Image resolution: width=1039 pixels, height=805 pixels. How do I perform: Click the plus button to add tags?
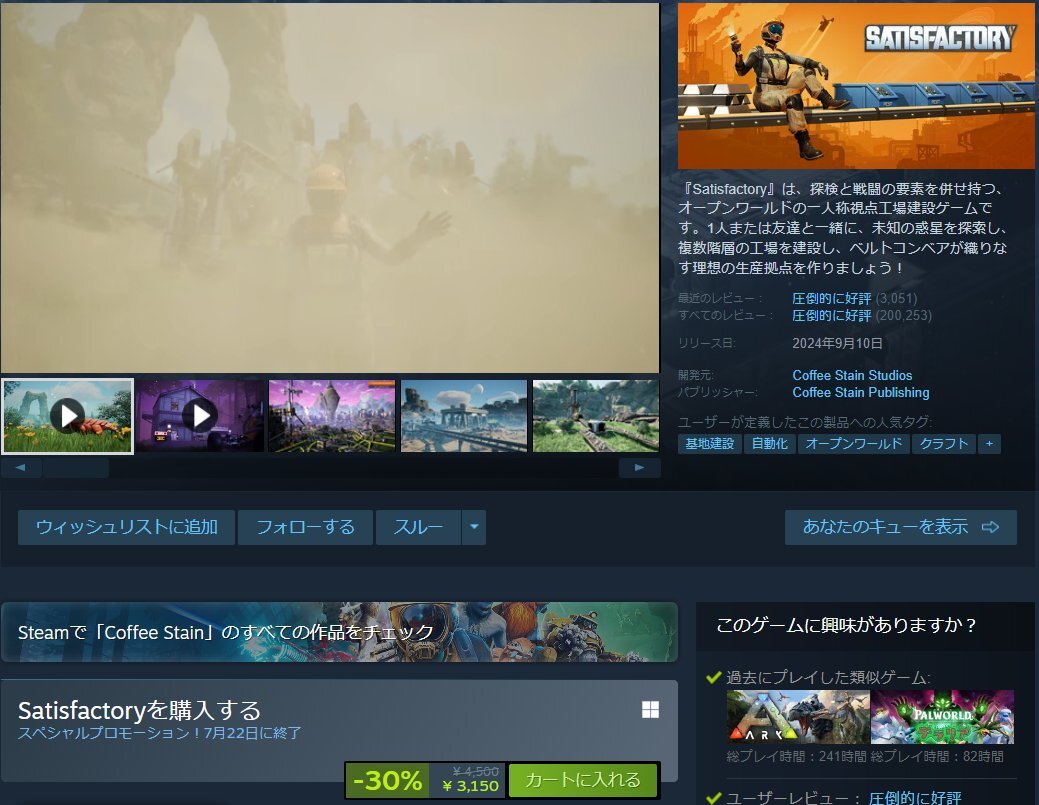(x=989, y=444)
